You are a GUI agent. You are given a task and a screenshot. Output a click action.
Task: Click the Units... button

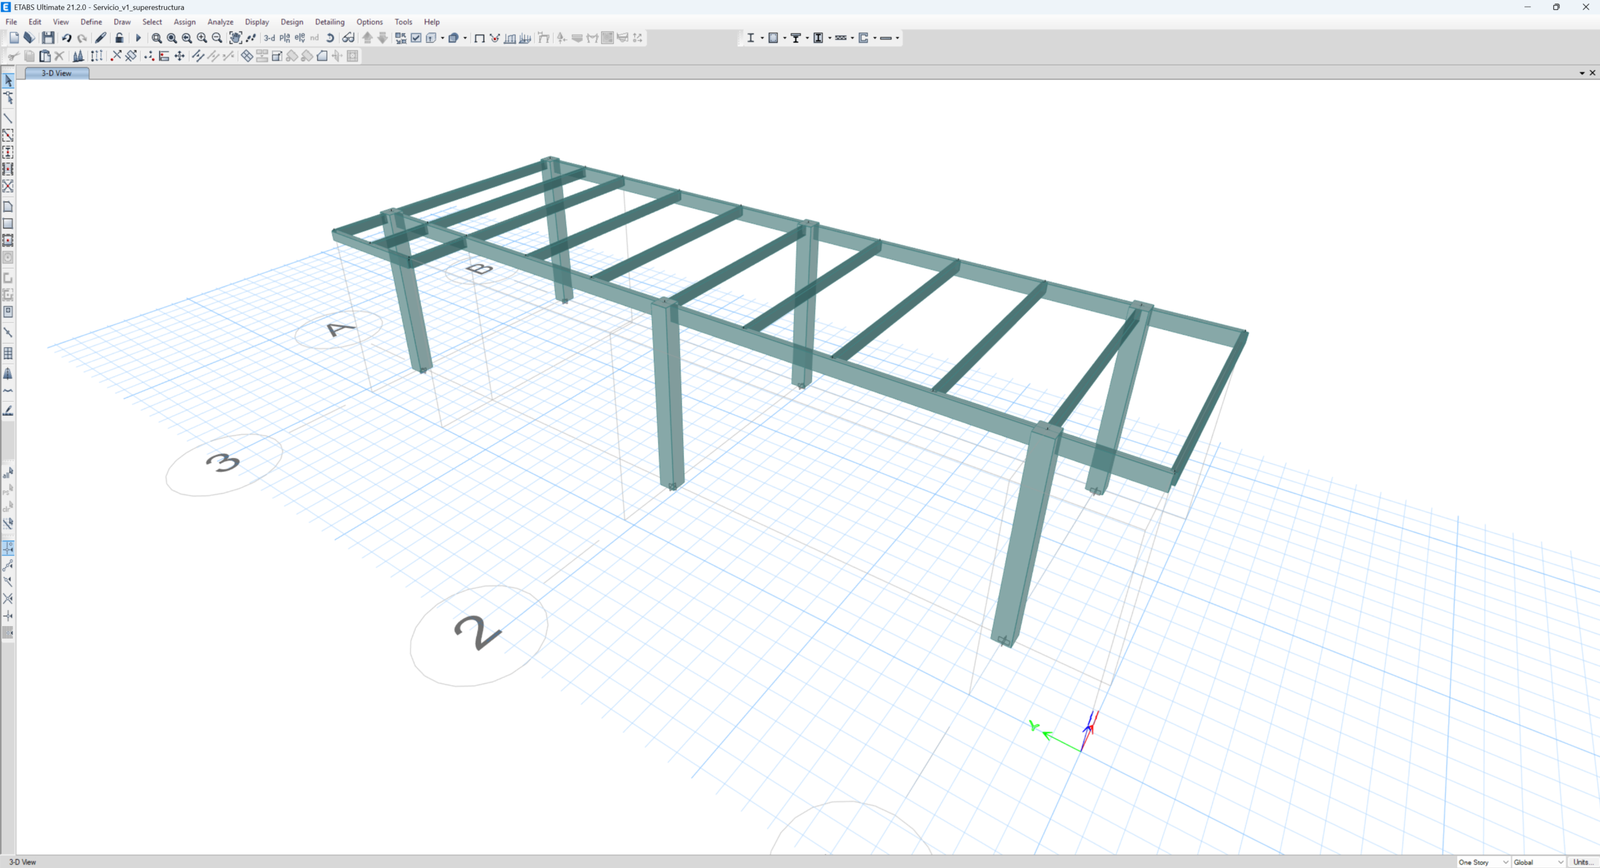[x=1583, y=862]
